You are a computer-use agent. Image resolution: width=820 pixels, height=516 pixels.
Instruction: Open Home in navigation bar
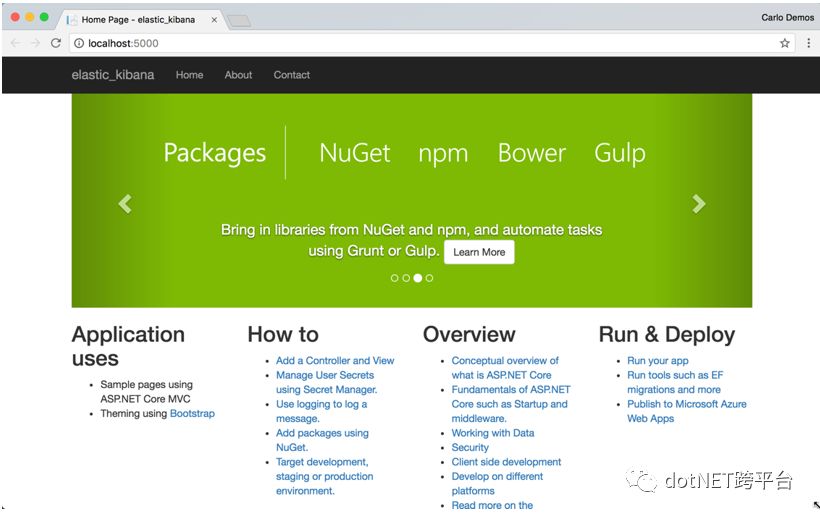[189, 75]
